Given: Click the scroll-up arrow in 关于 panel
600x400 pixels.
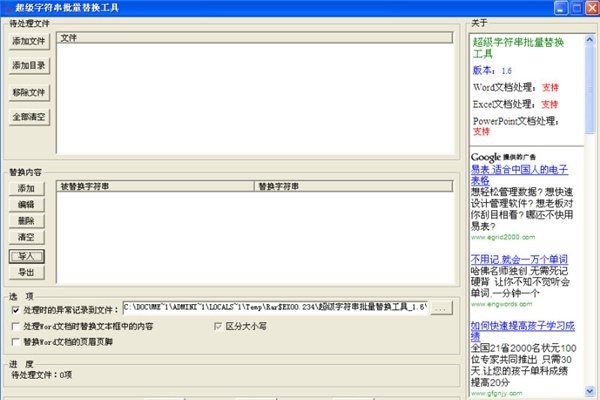Looking at the screenshot, I should tap(590, 39).
